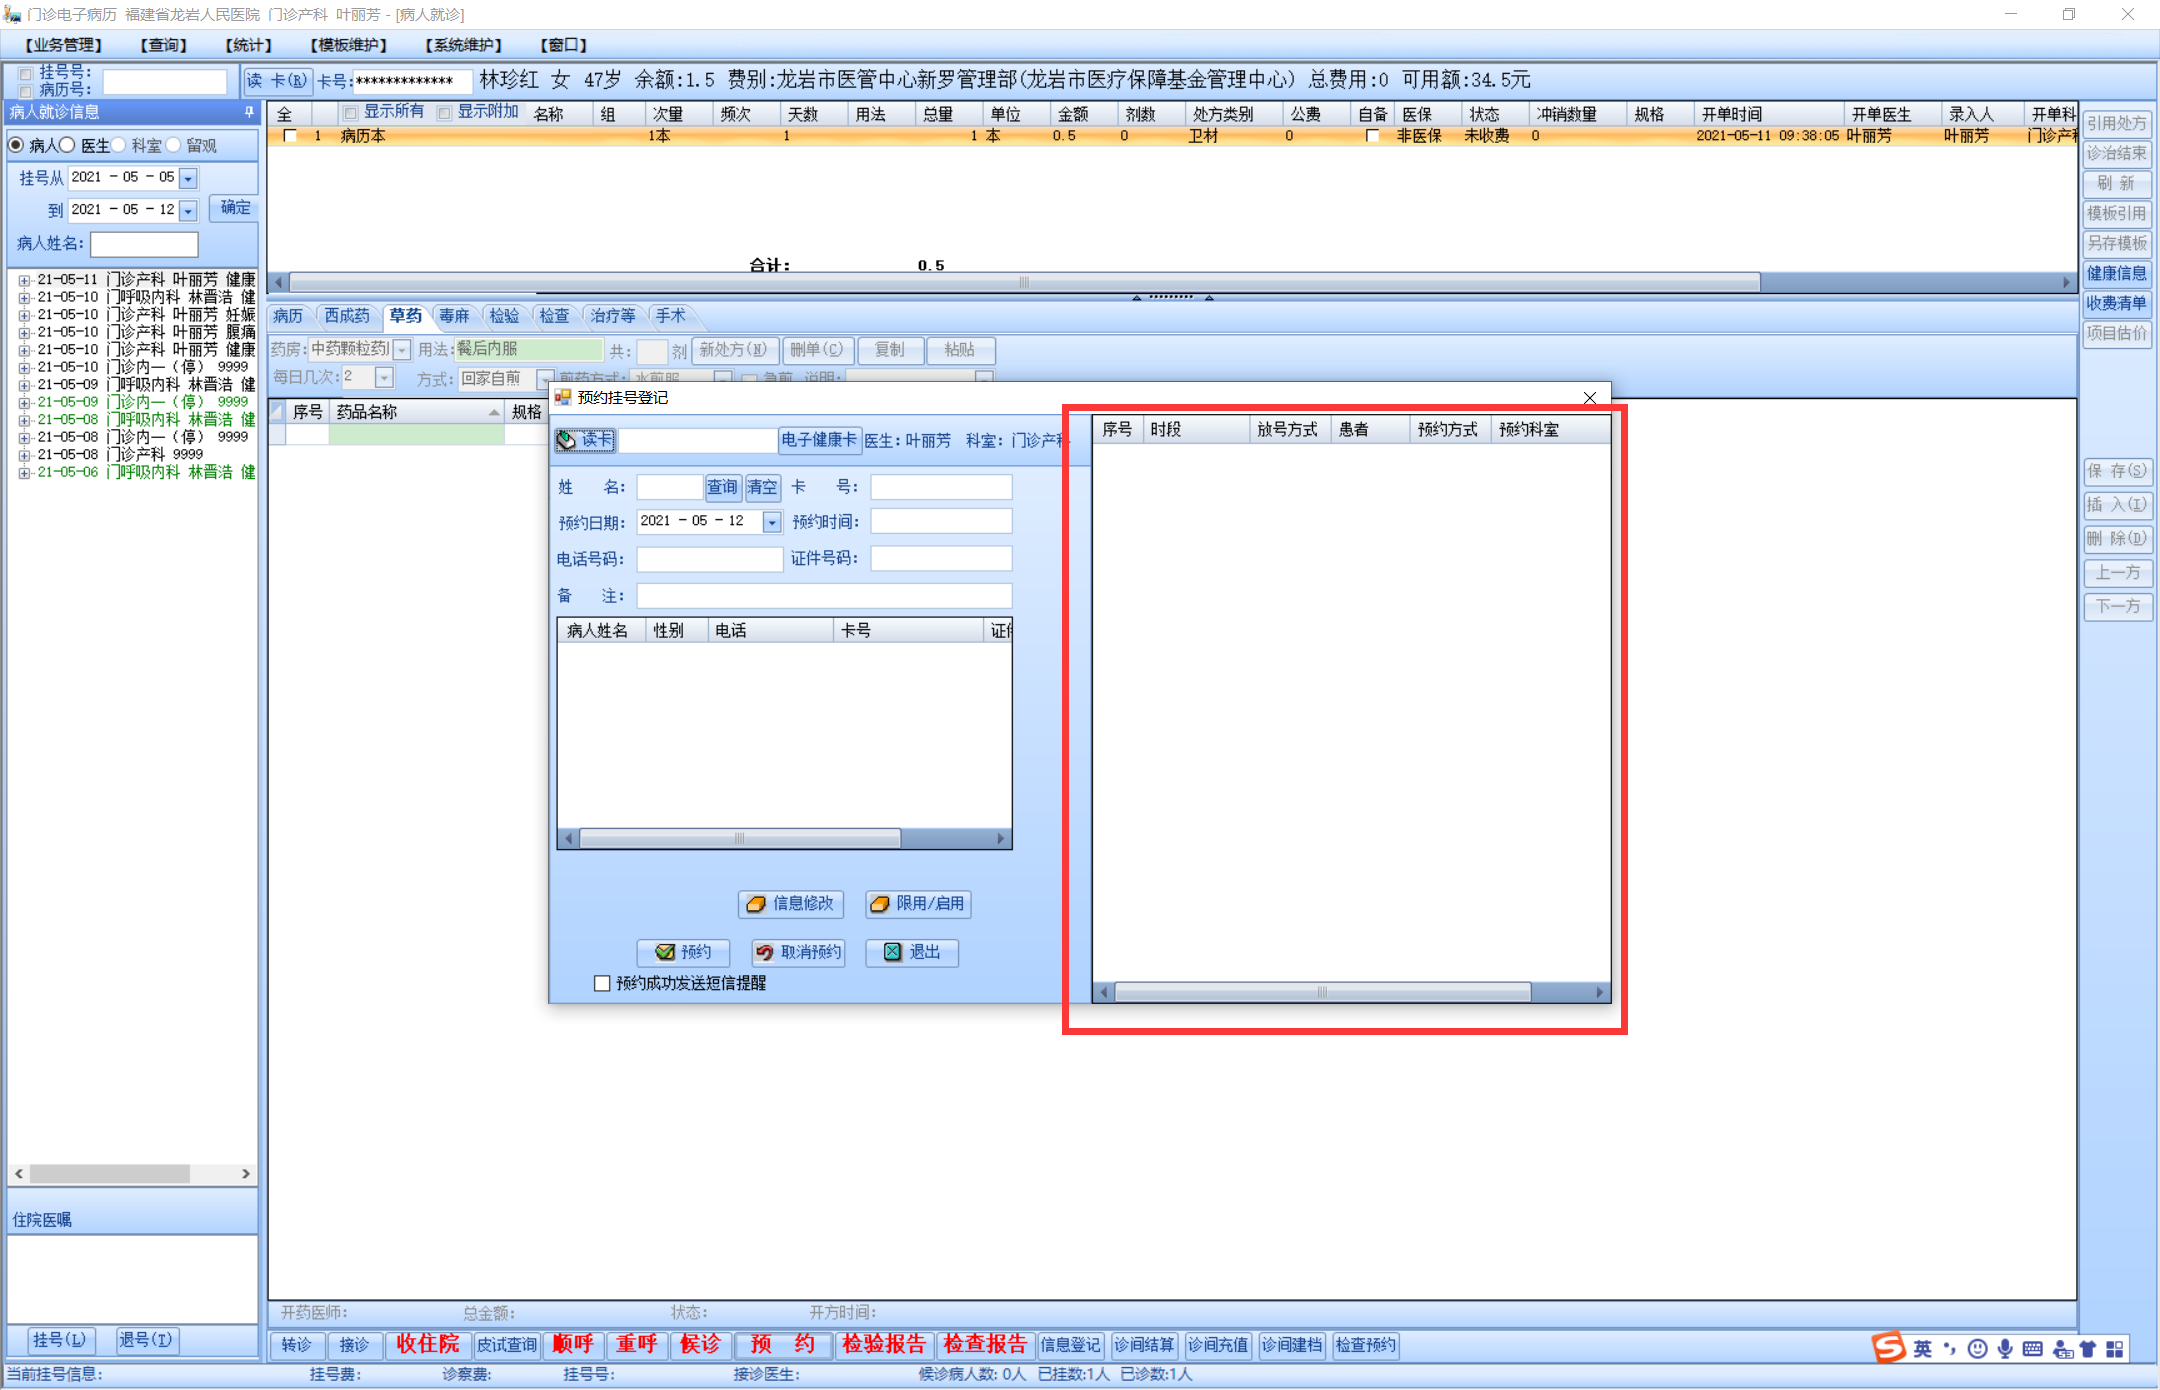Open the 预约日期 date dropdown
The height and width of the screenshot is (1390, 2160).
[771, 522]
